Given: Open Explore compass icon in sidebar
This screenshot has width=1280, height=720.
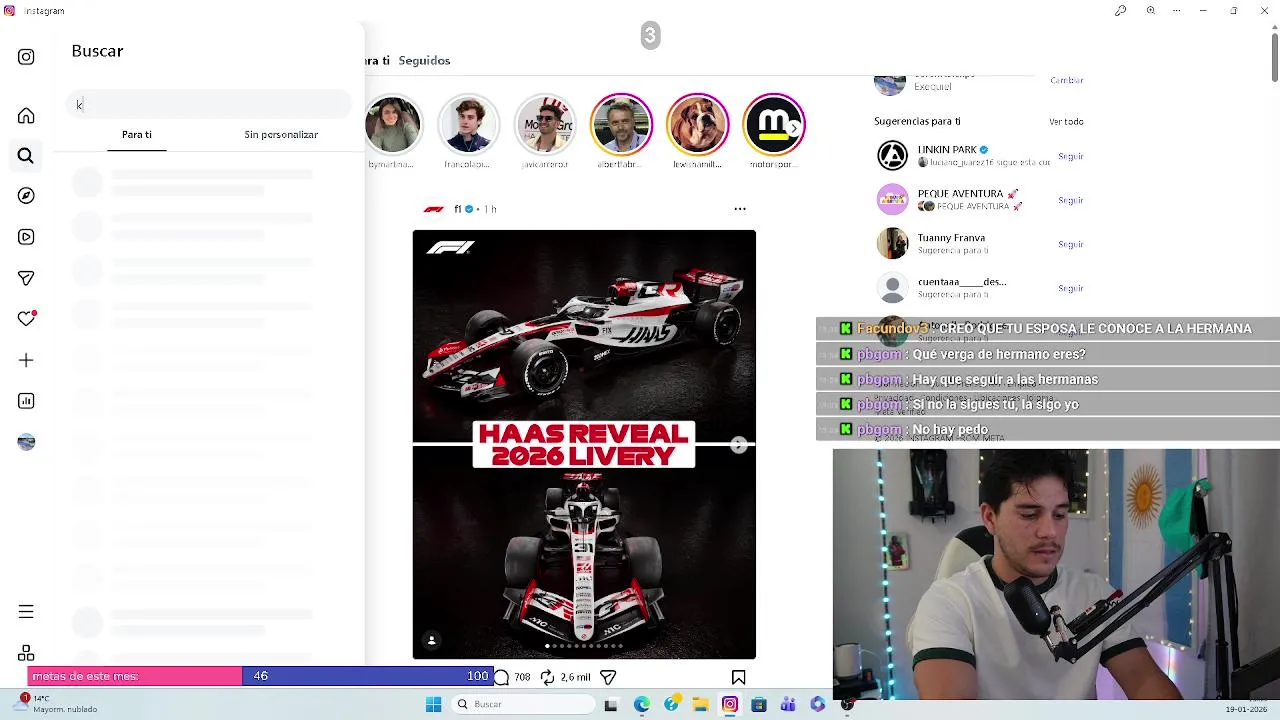Looking at the screenshot, I should 26,196.
